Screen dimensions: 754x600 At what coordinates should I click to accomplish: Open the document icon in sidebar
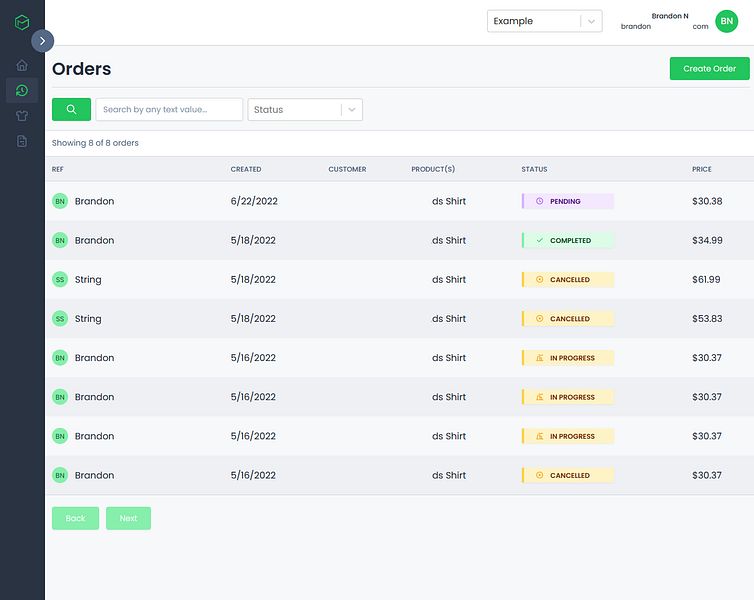22,141
